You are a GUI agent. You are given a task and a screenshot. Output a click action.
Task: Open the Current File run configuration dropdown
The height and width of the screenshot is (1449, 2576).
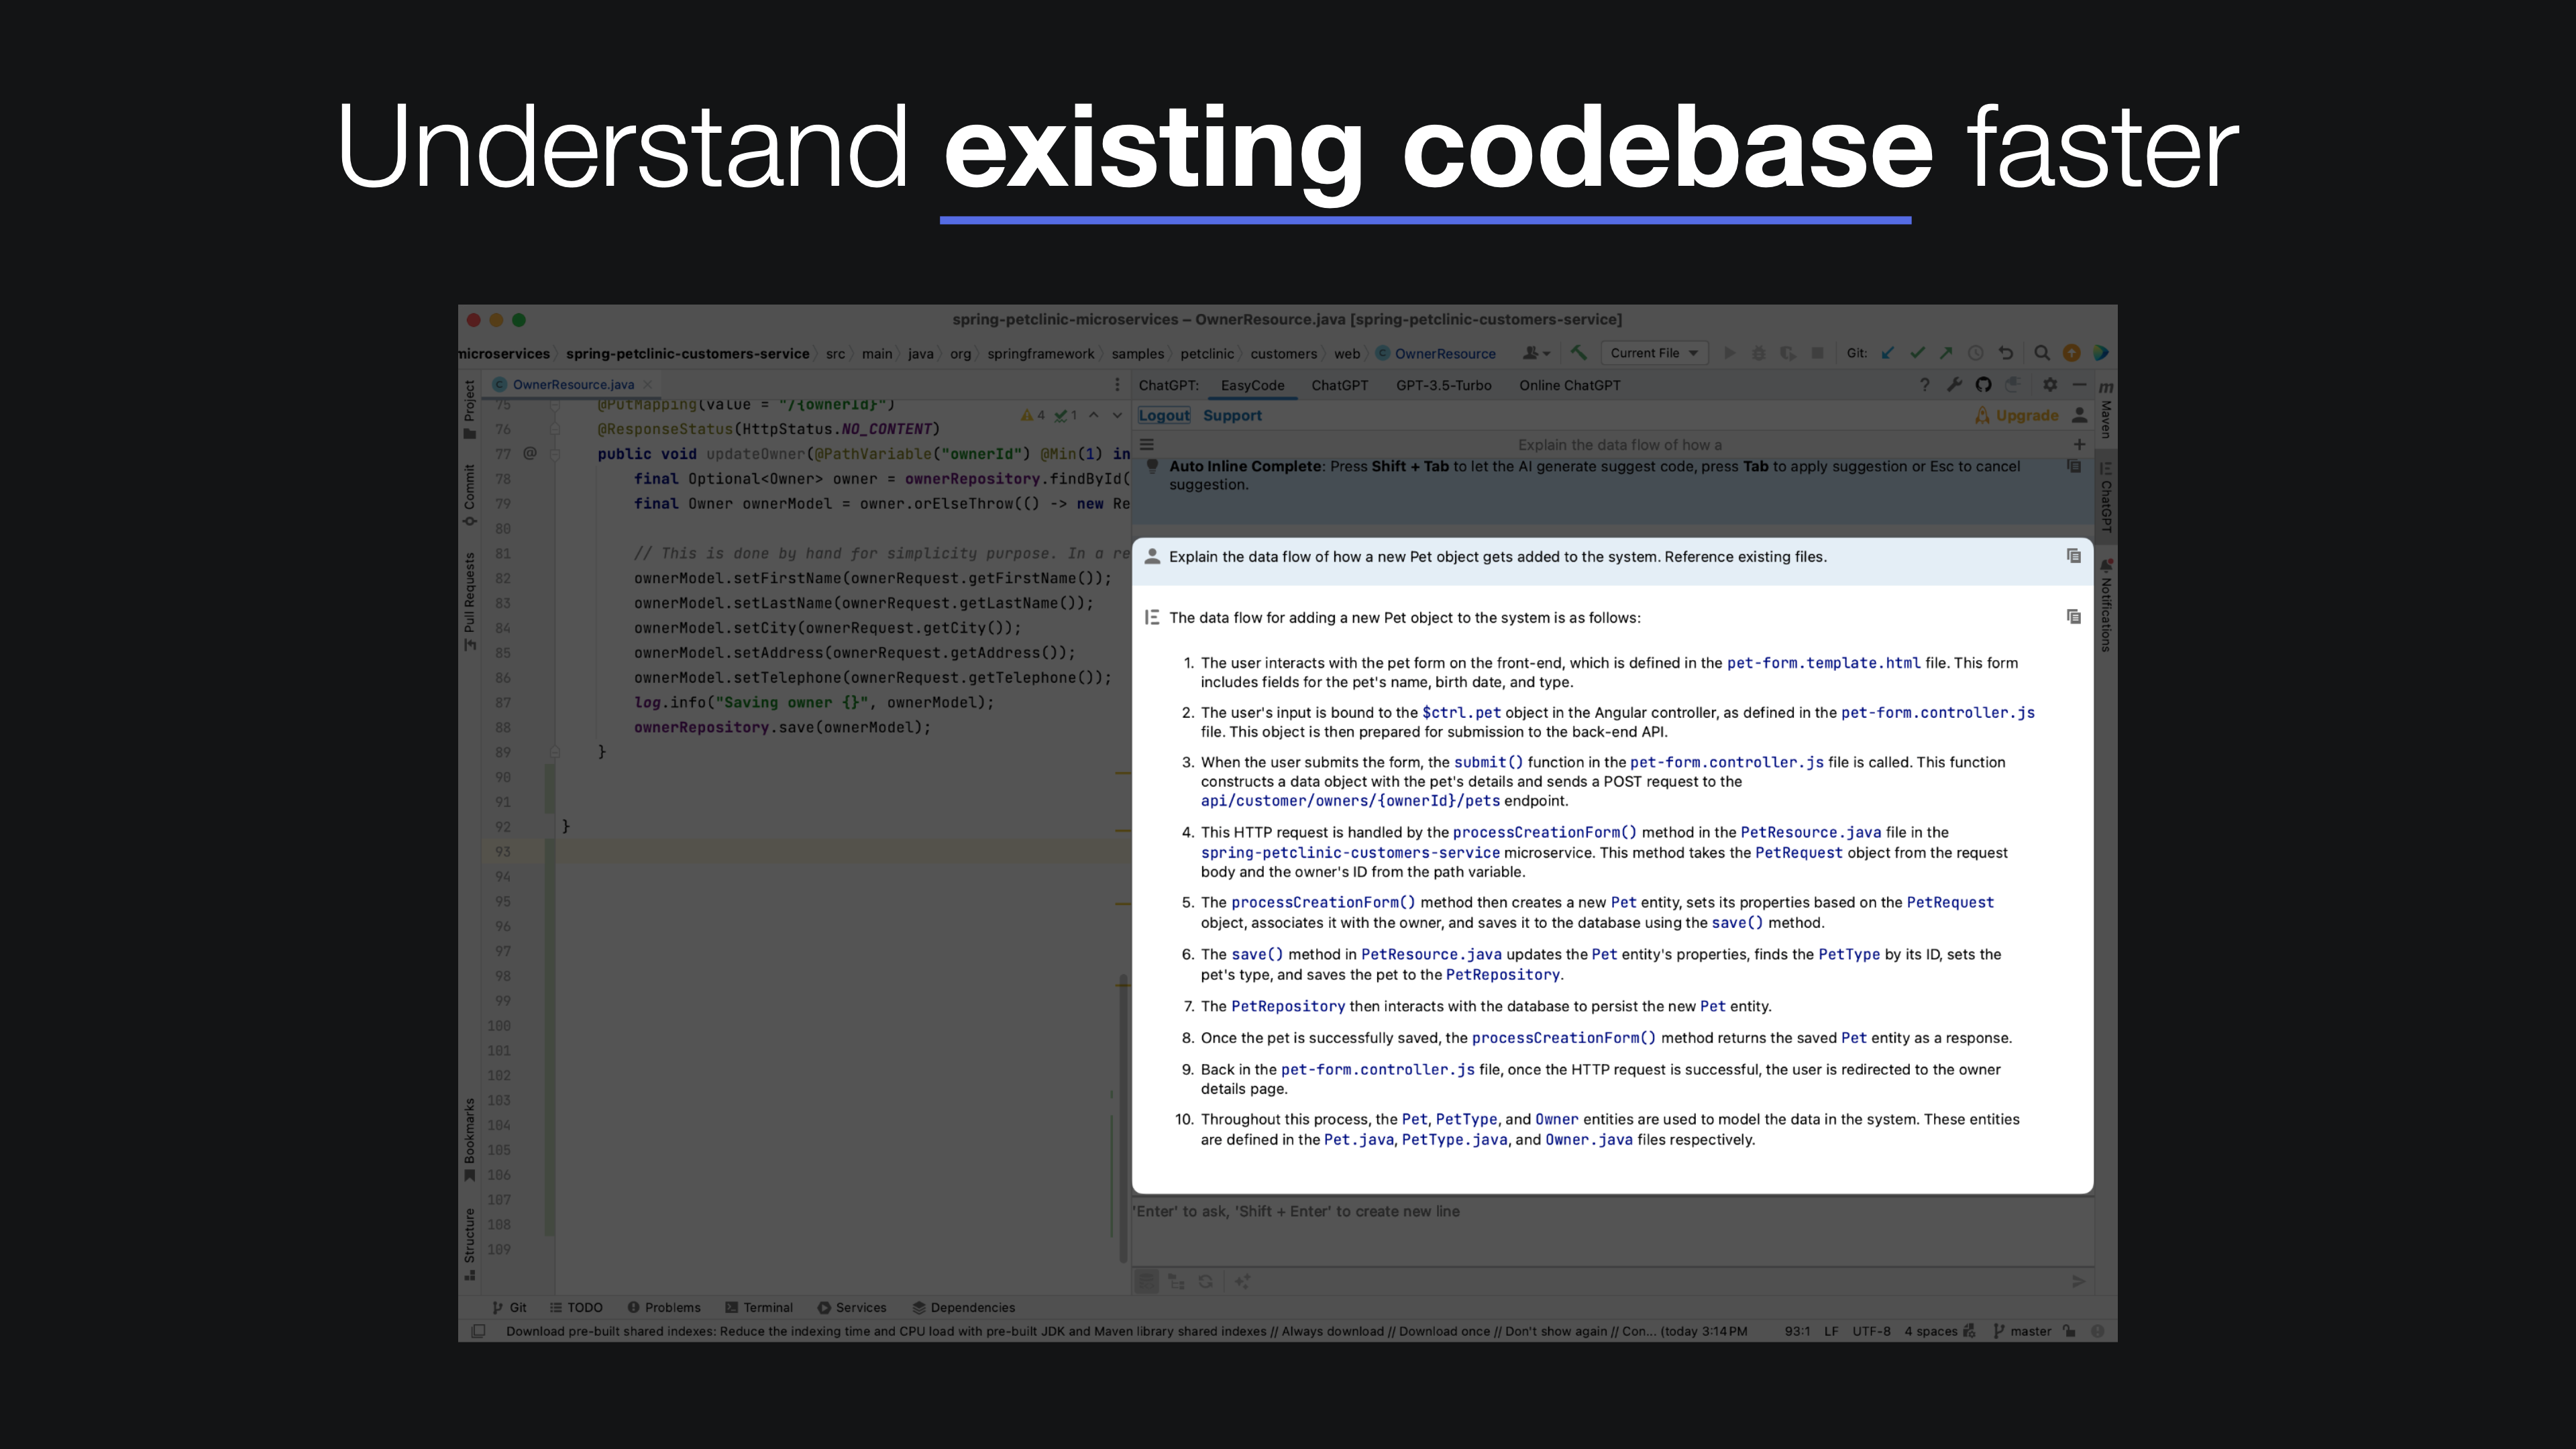coord(1654,353)
